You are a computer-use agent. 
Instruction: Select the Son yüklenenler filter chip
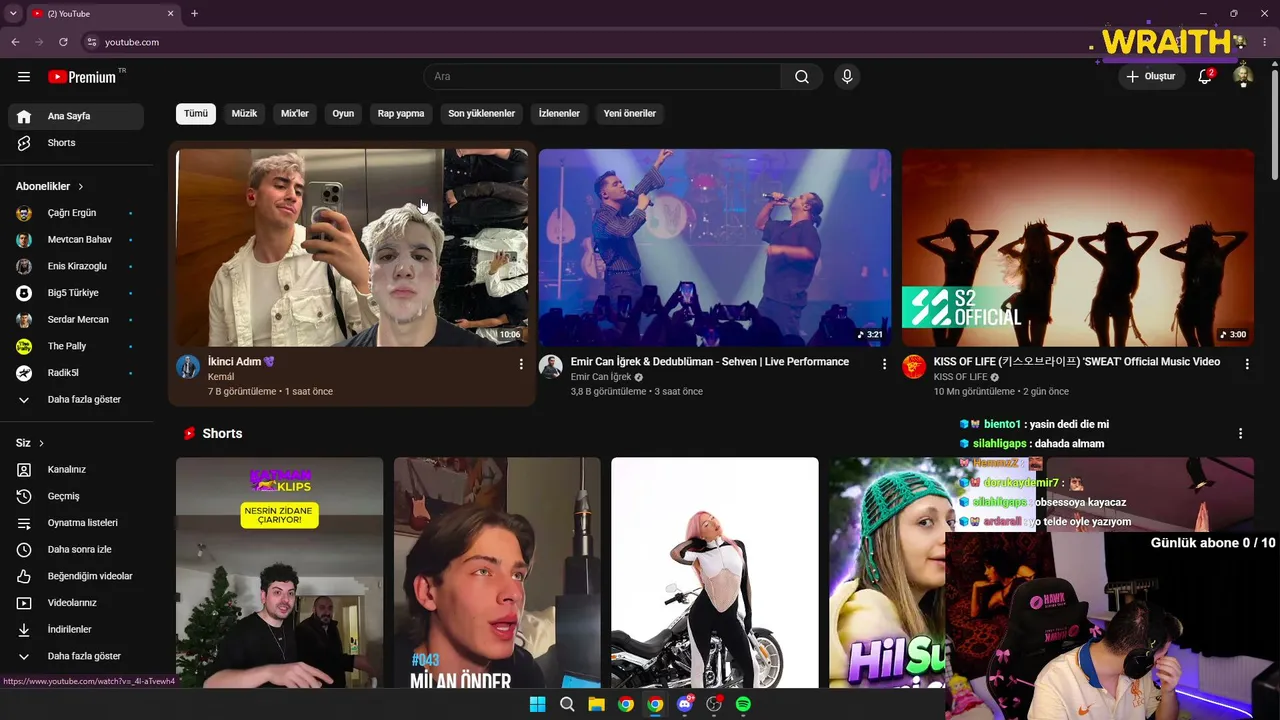click(481, 113)
